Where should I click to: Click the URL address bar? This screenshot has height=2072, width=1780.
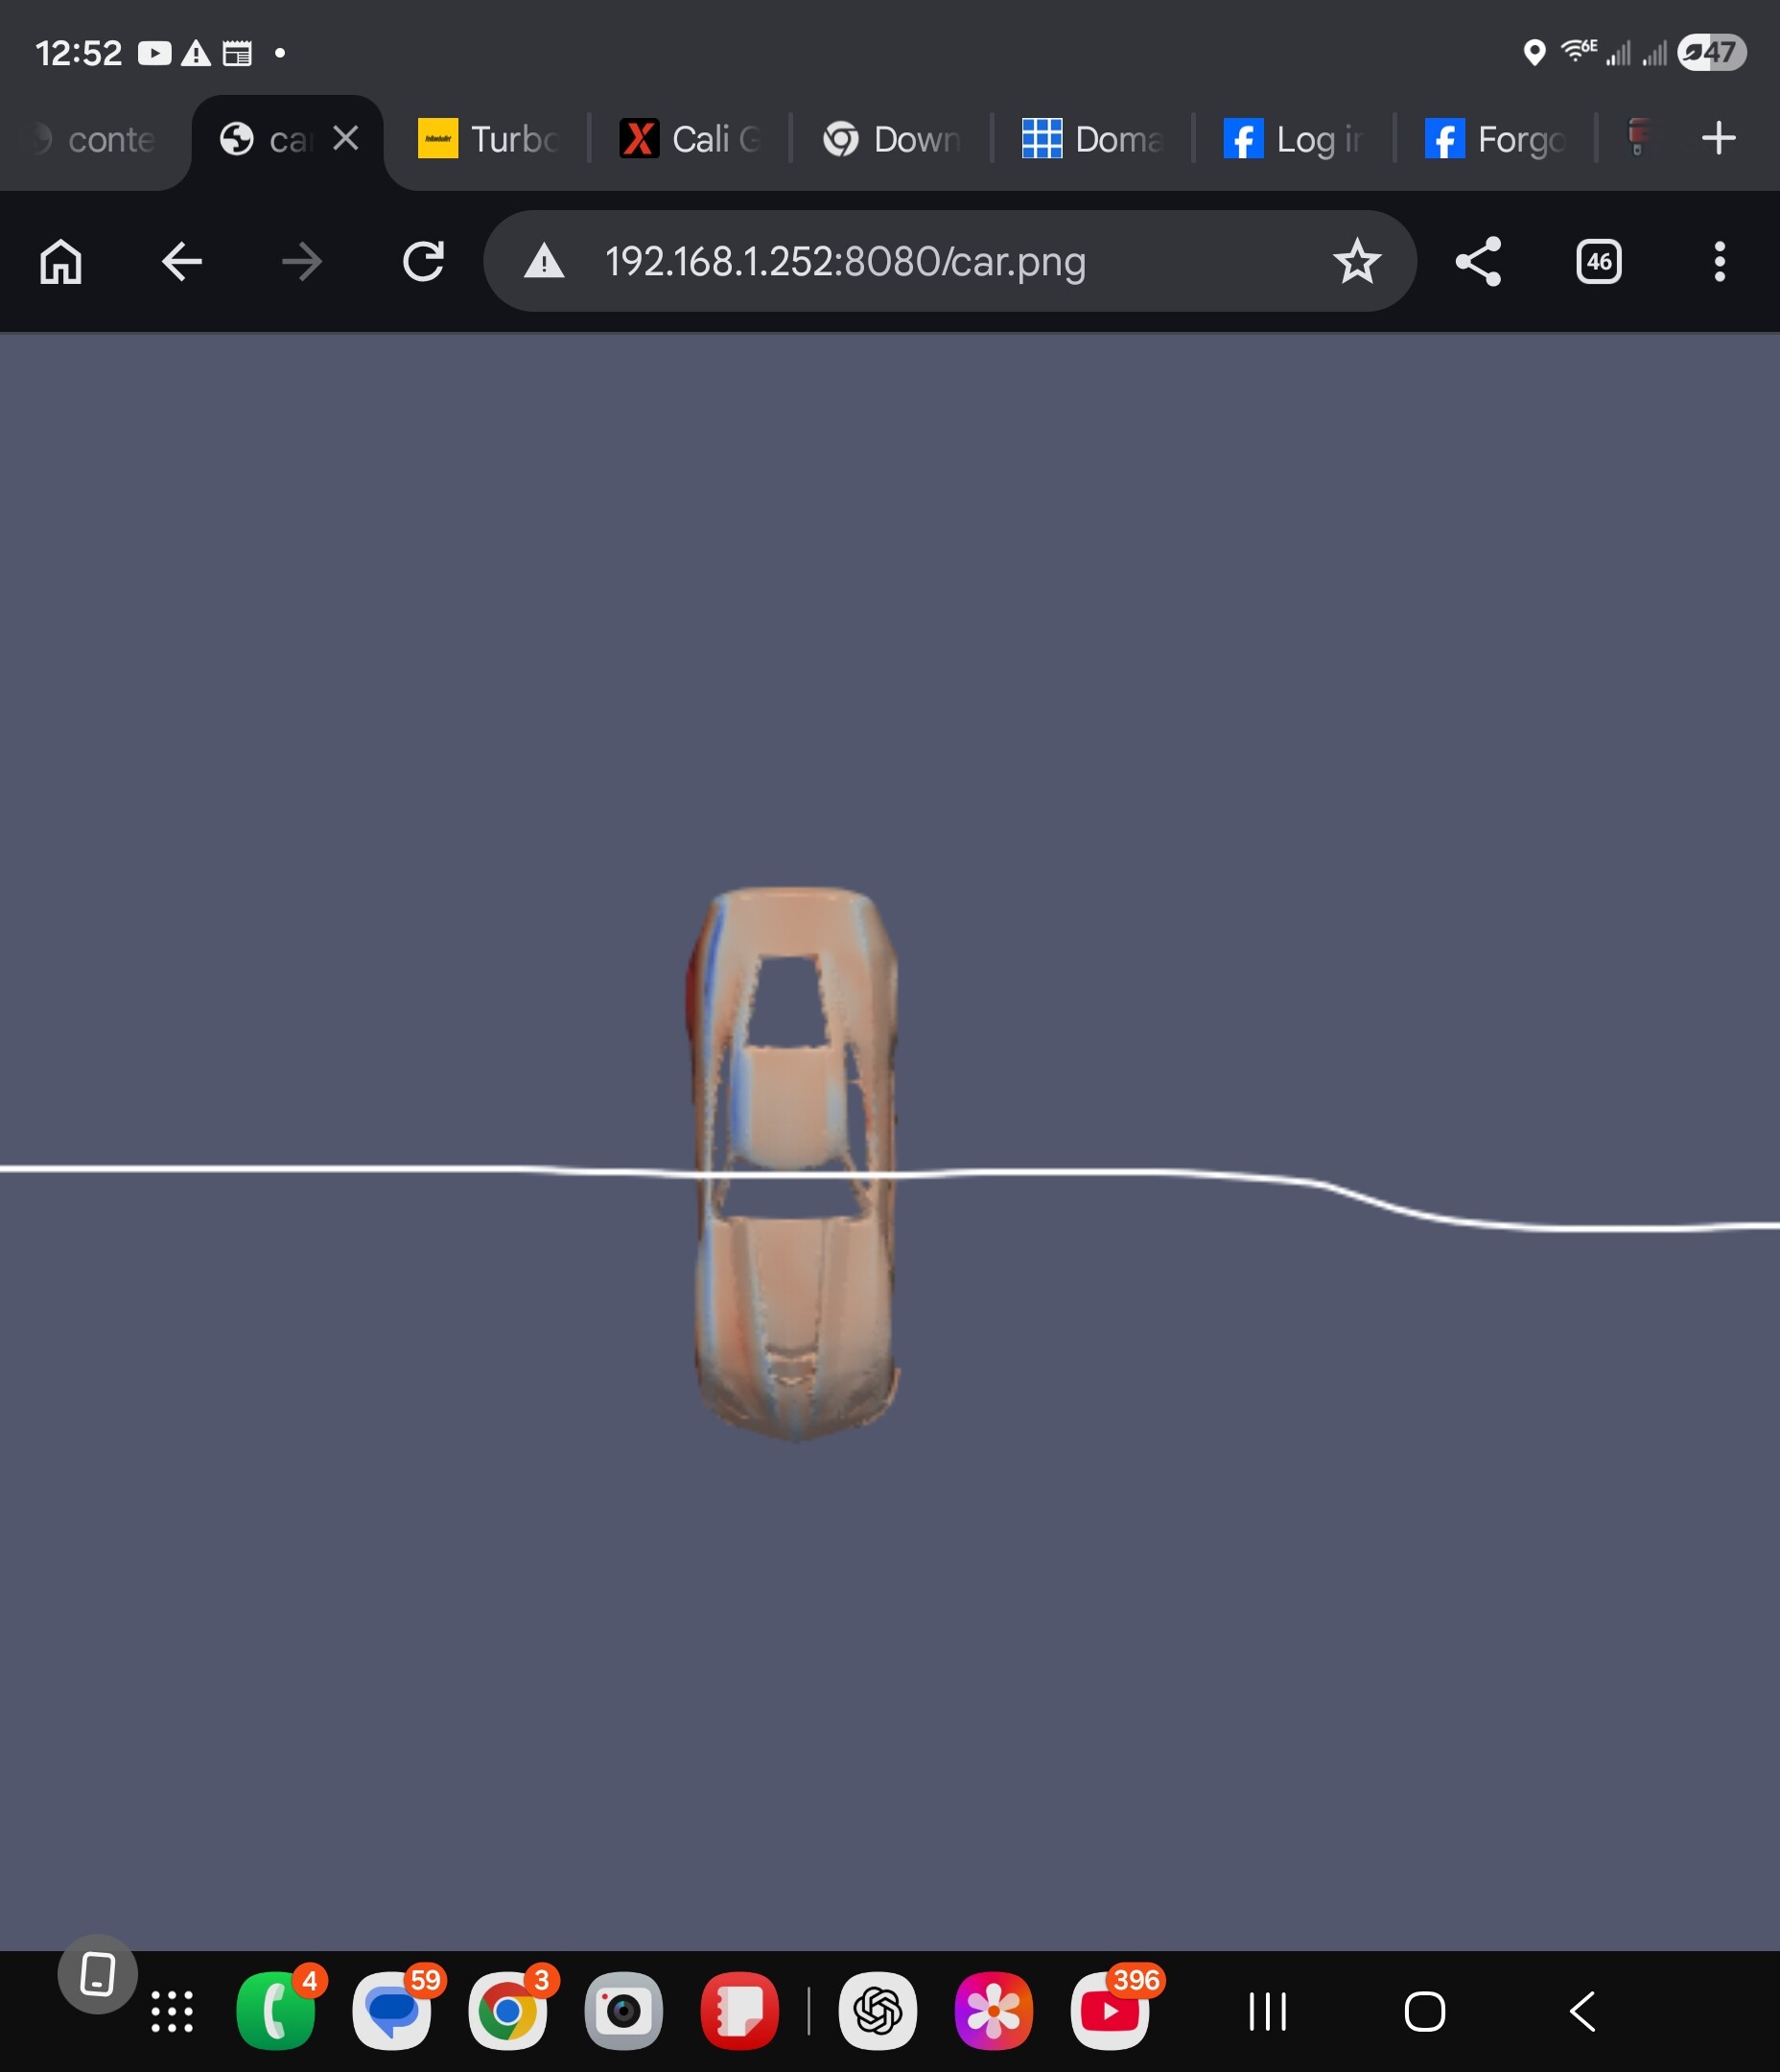pyautogui.click(x=900, y=262)
